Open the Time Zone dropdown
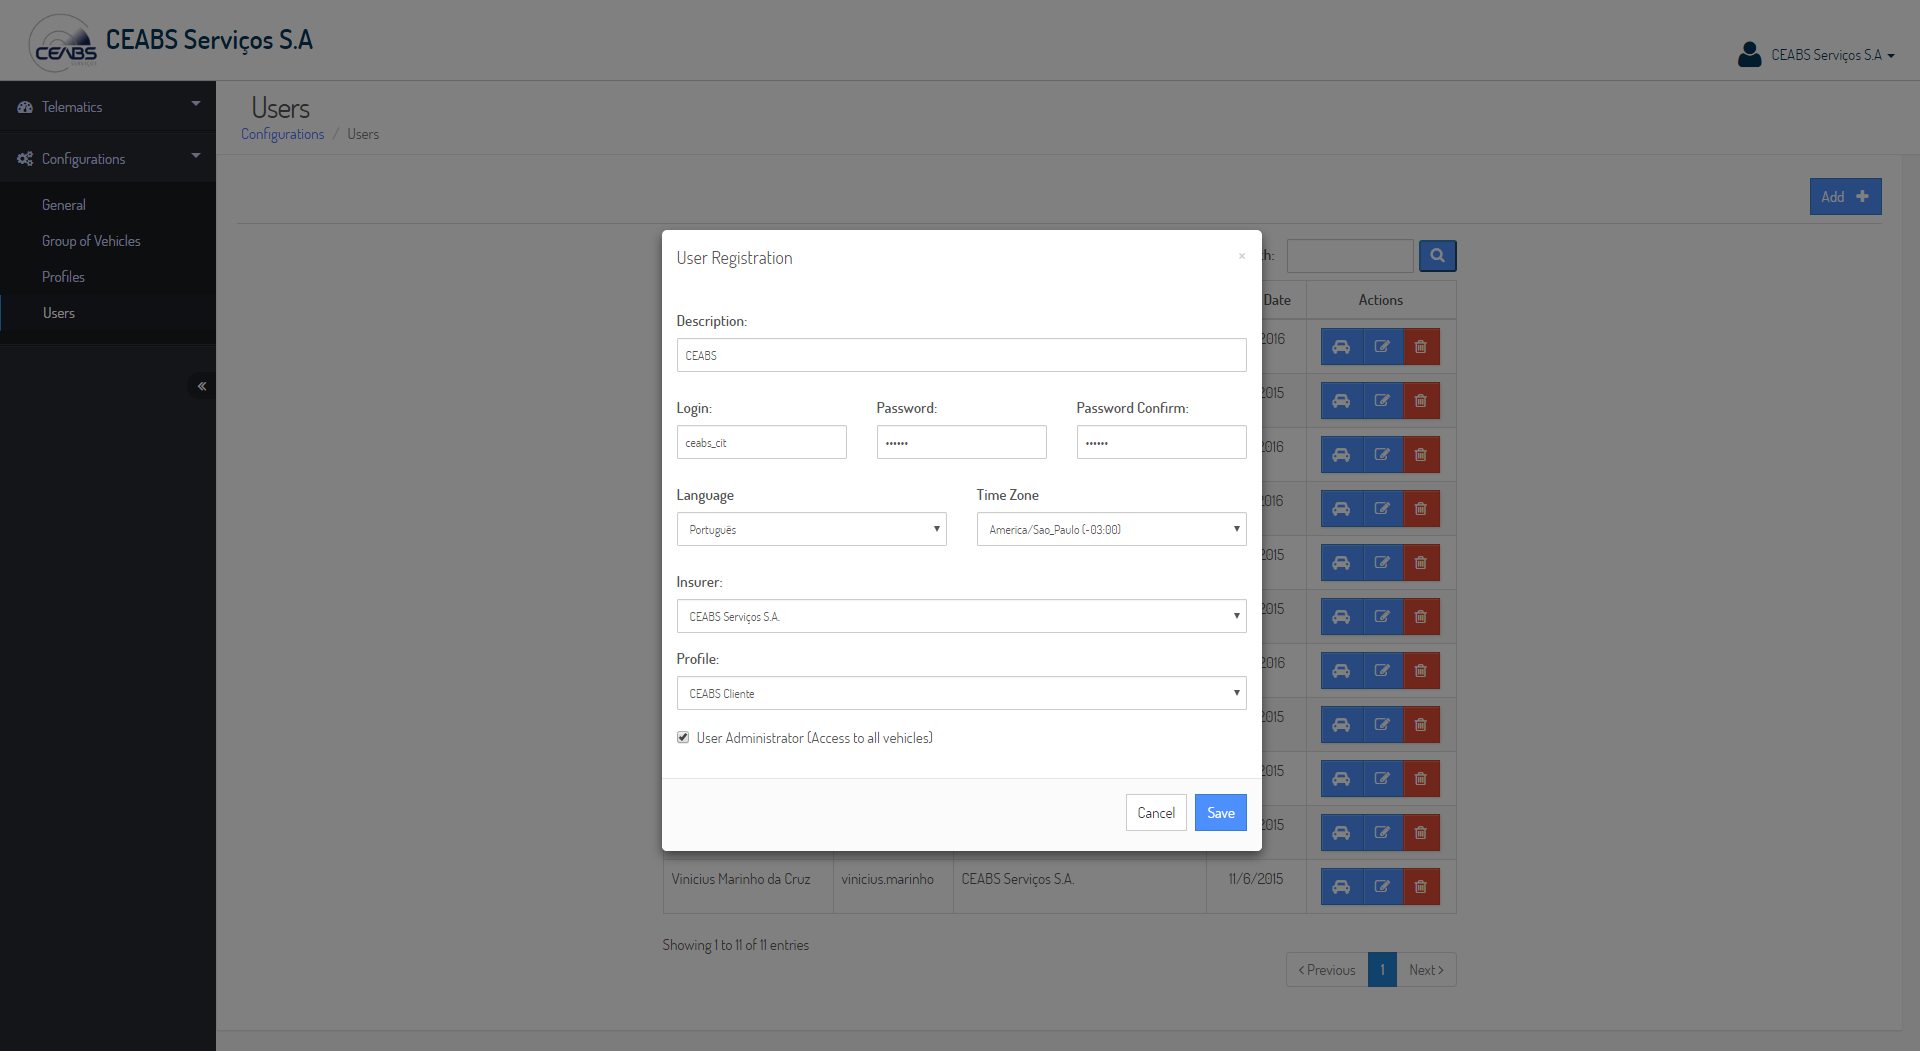Image resolution: width=1920 pixels, height=1051 pixels. click(x=1111, y=529)
